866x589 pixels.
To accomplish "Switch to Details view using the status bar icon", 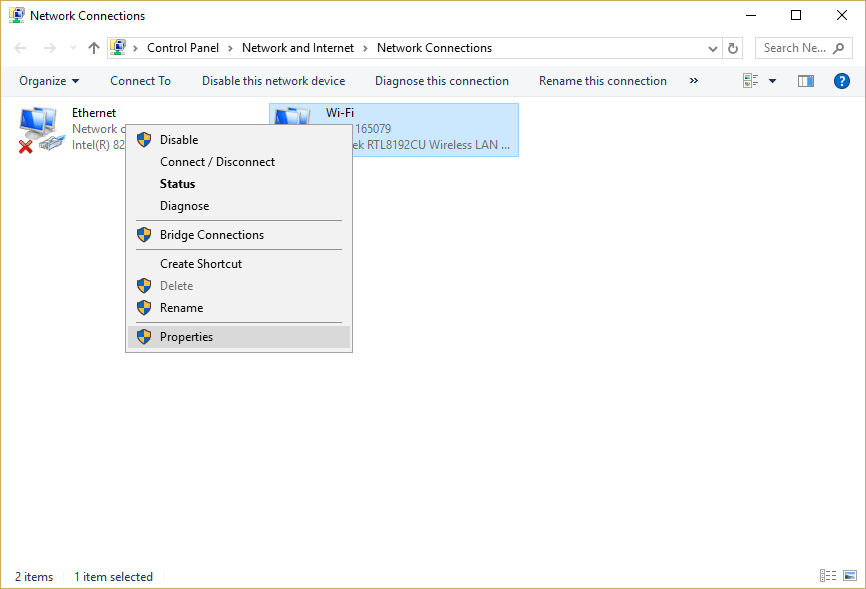I will click(828, 575).
